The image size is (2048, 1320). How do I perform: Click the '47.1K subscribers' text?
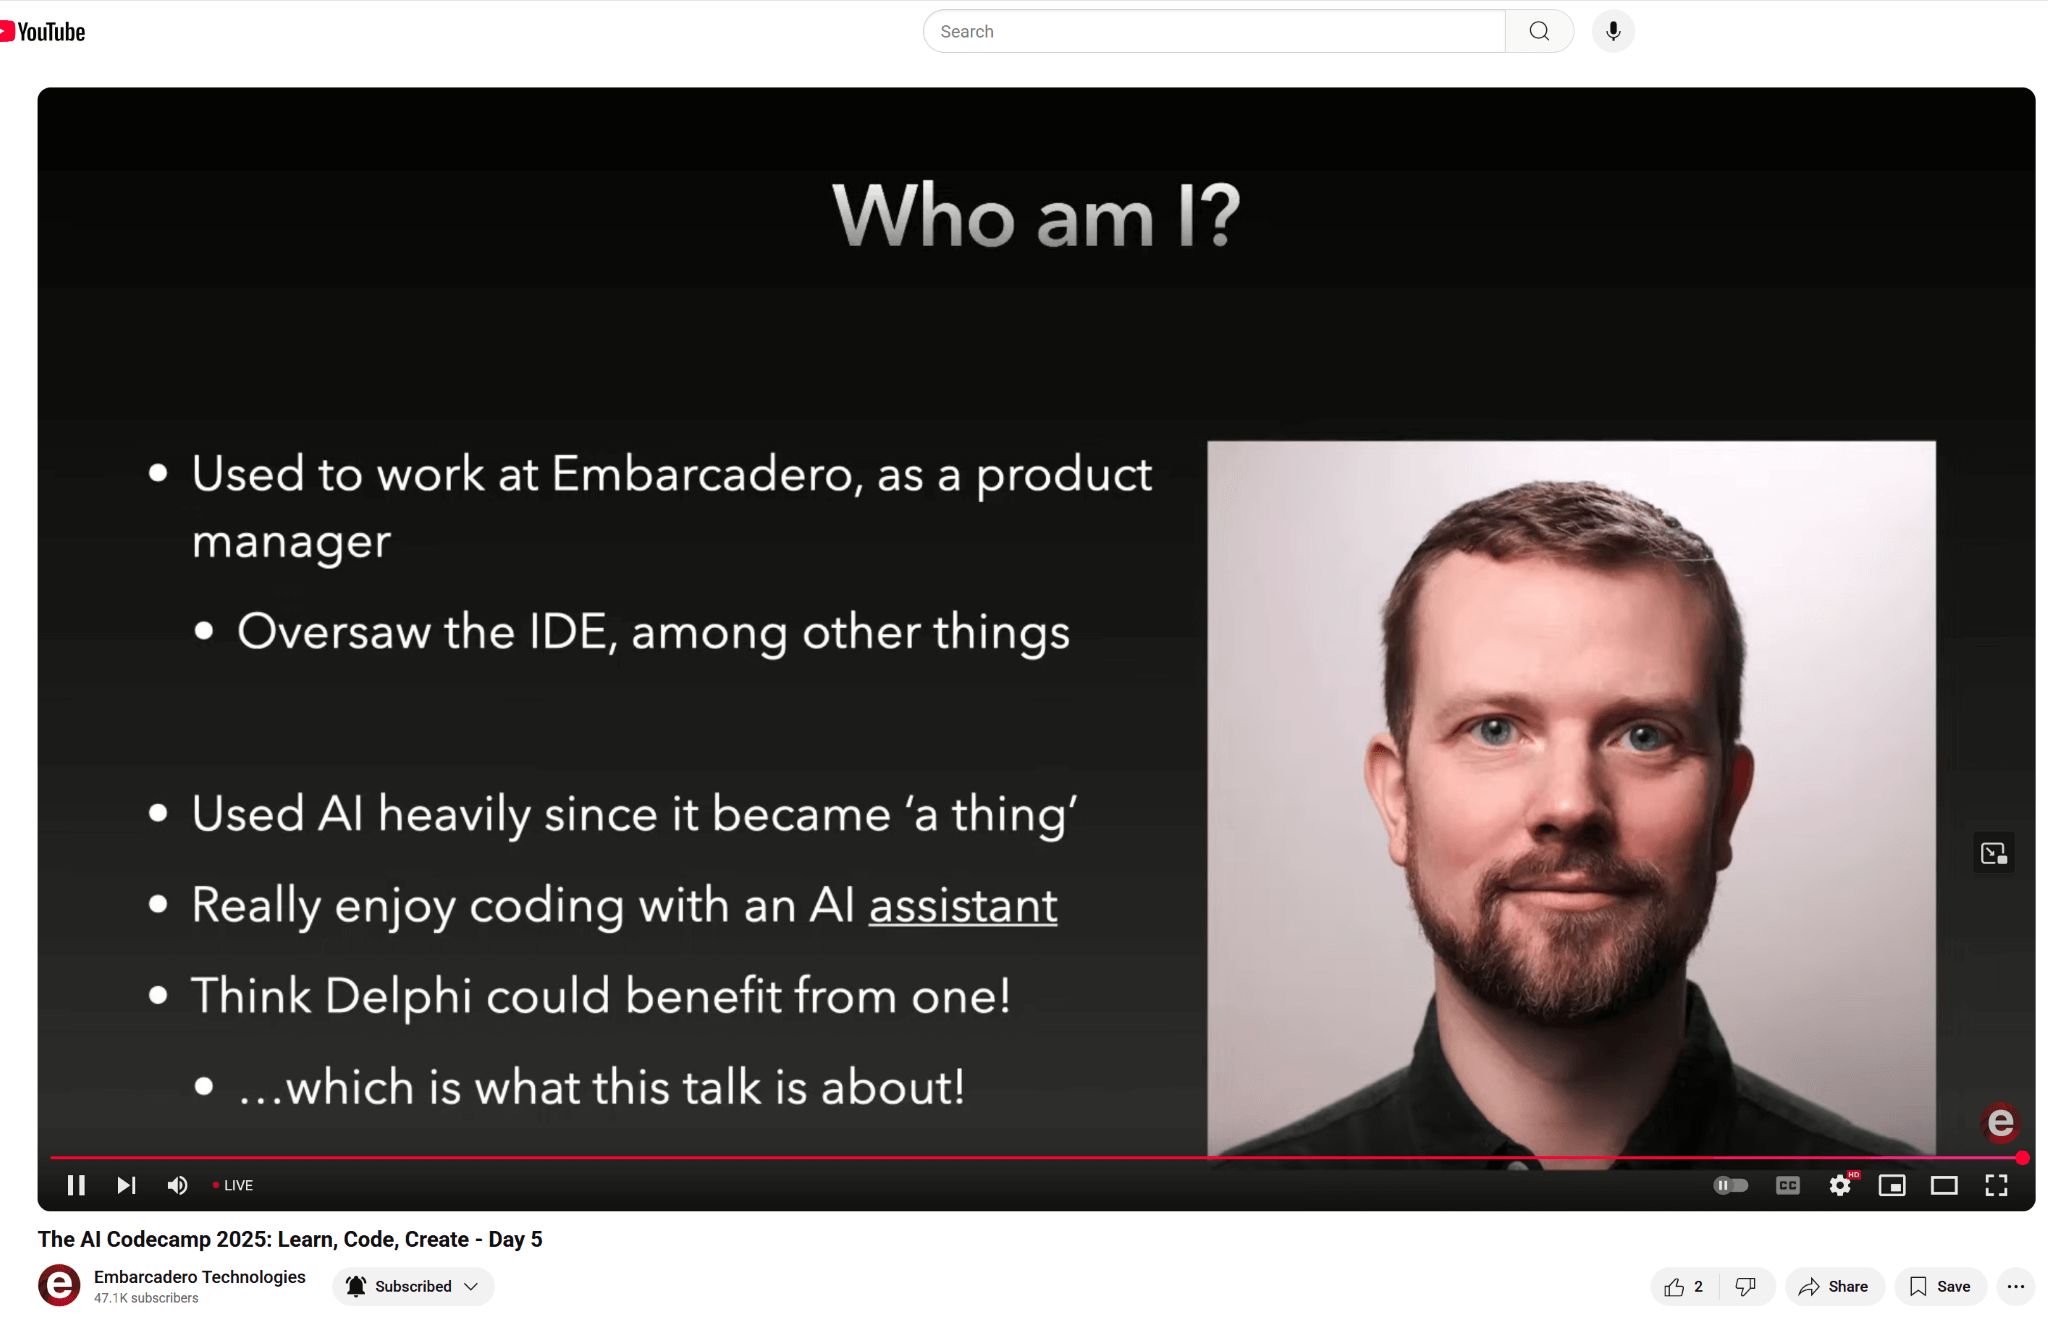(146, 1298)
